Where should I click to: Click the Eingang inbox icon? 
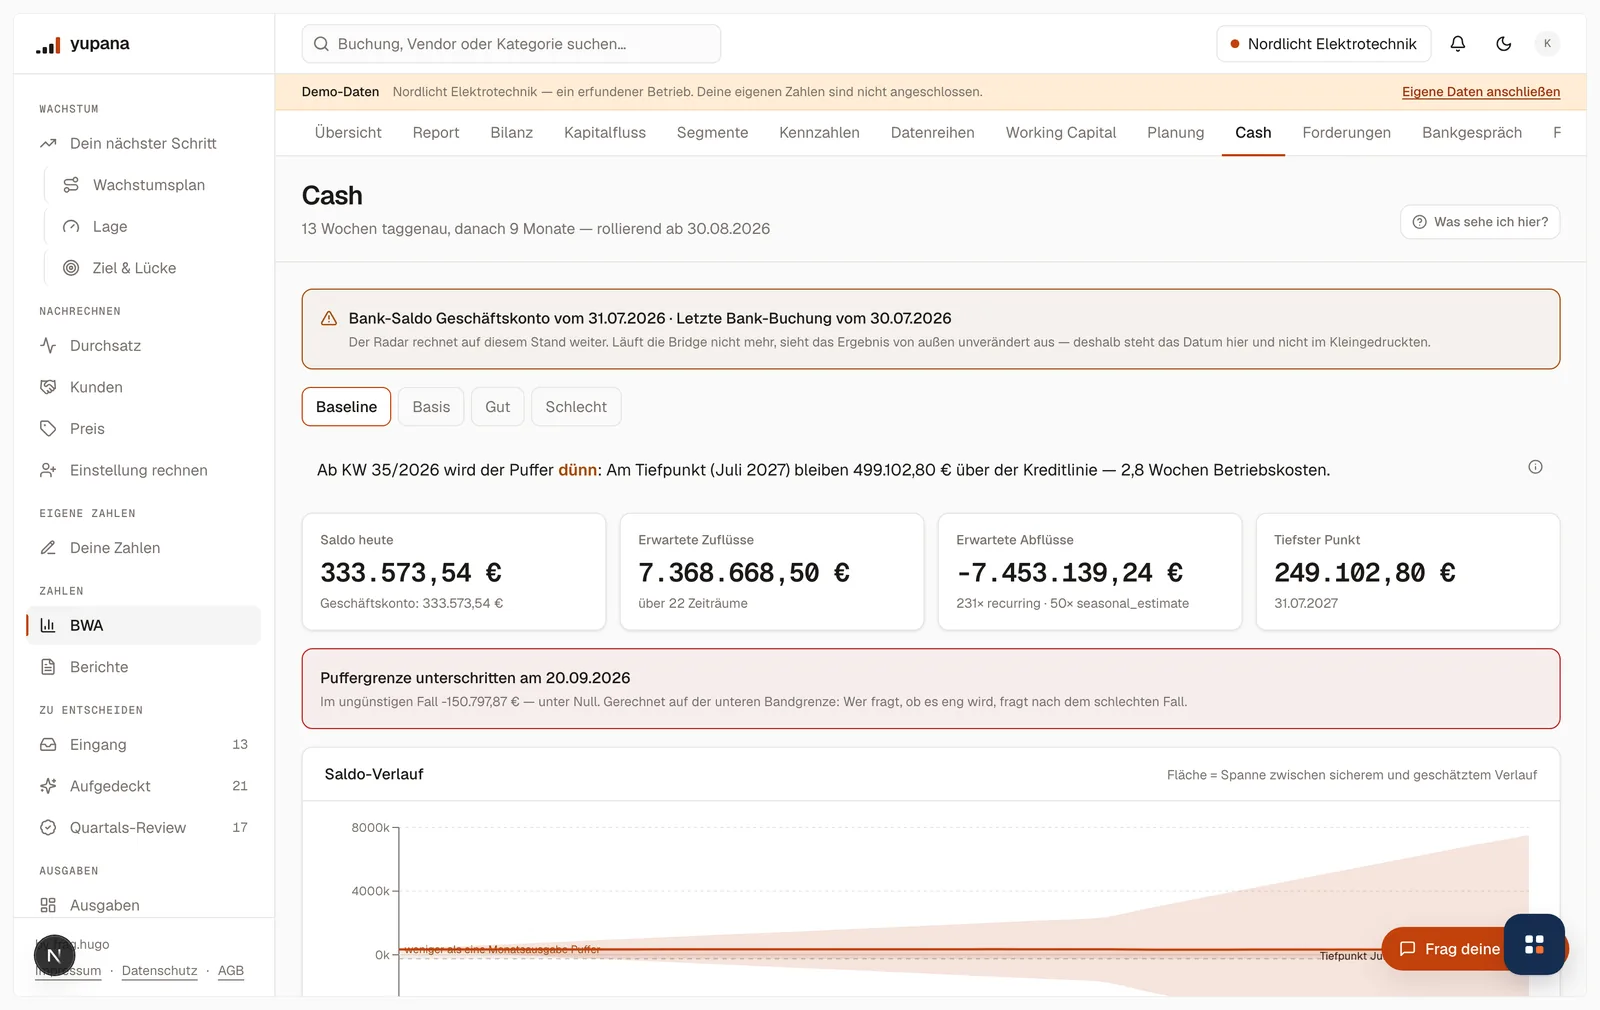pyautogui.click(x=48, y=745)
